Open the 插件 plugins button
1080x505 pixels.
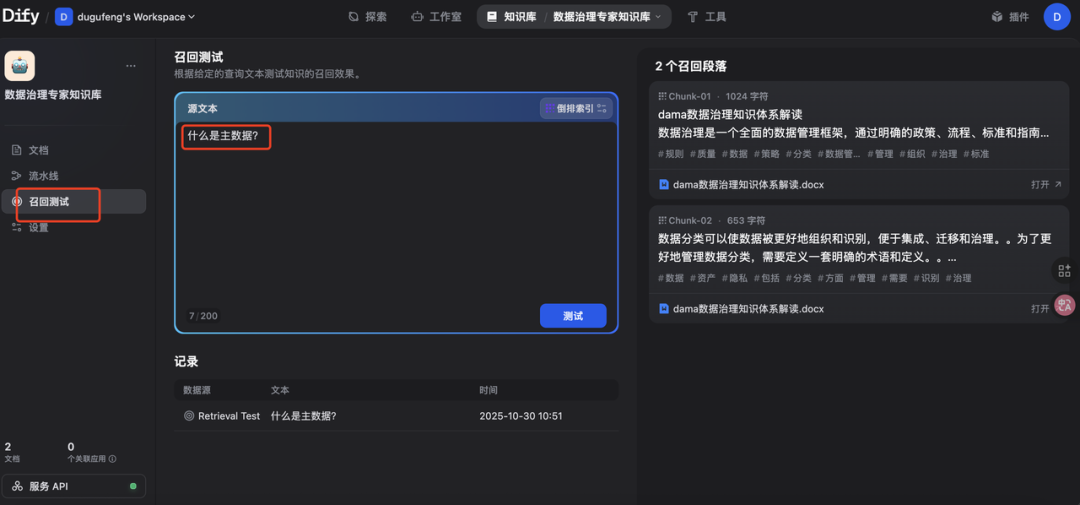(x=1010, y=17)
